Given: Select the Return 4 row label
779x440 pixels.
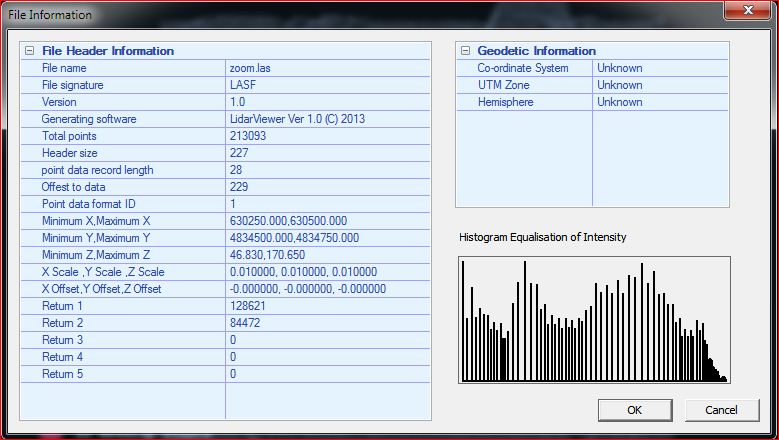Looking at the screenshot, I should pos(62,357).
